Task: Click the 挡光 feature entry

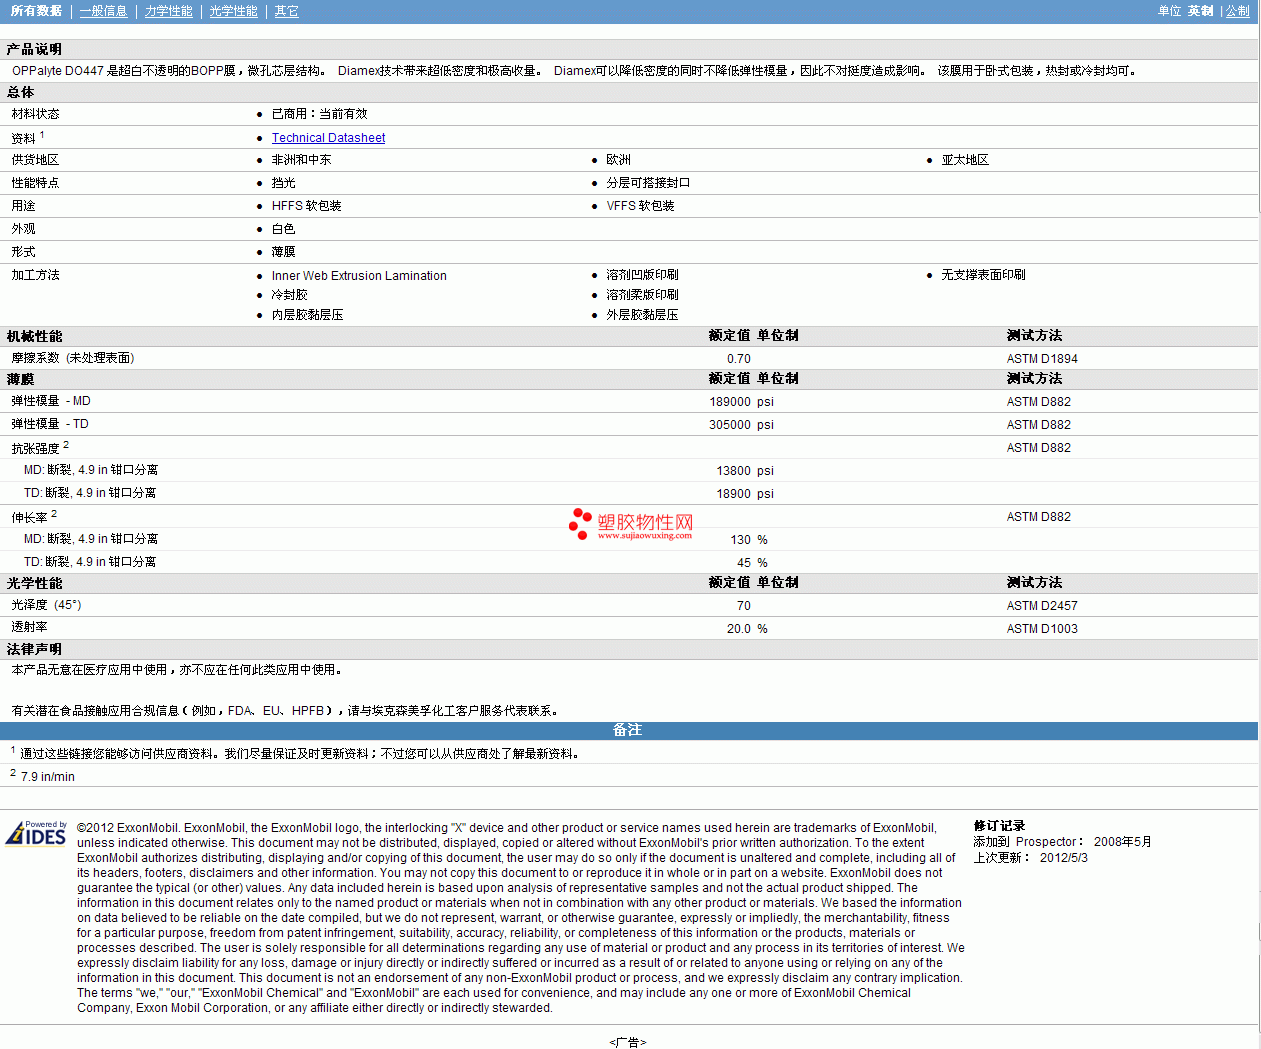Action: tap(284, 183)
